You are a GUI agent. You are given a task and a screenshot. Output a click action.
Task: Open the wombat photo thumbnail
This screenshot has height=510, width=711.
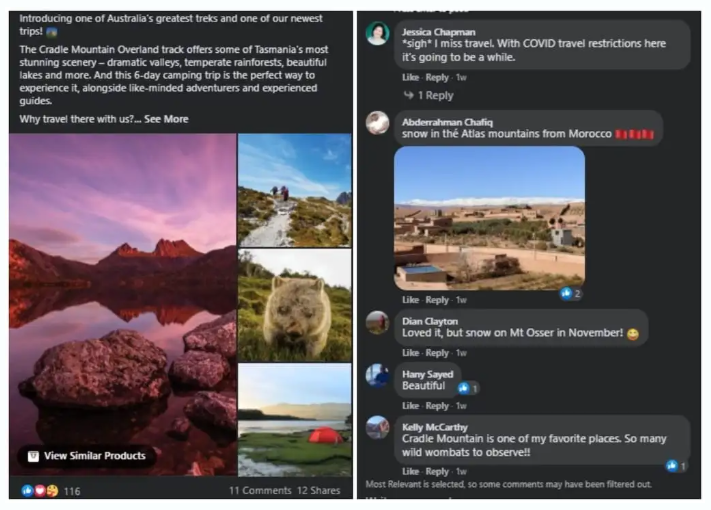click(x=294, y=305)
